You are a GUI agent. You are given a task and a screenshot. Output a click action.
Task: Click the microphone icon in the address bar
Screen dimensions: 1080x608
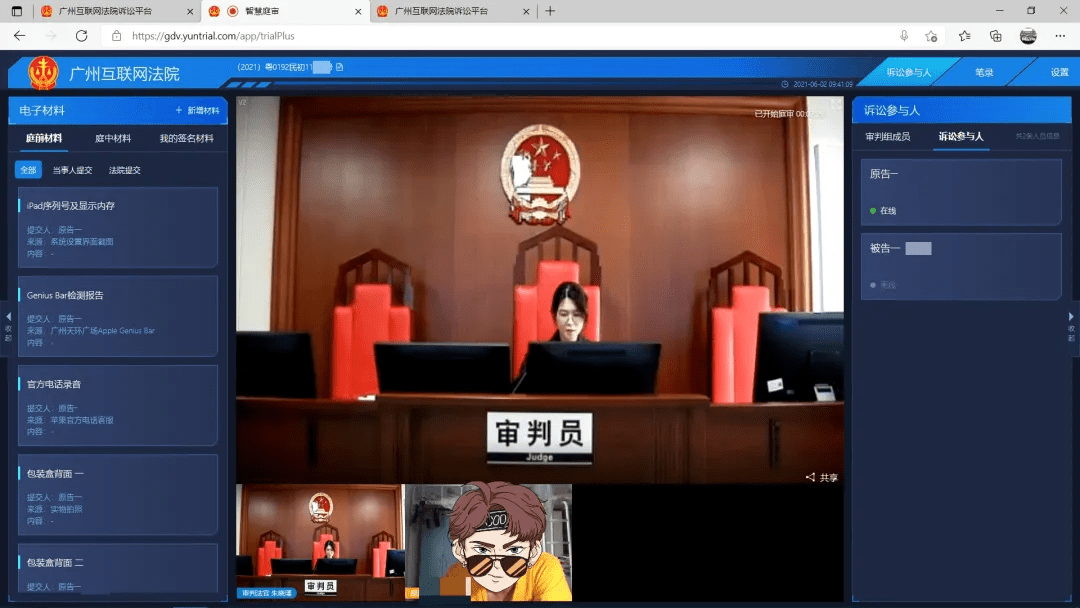click(904, 35)
